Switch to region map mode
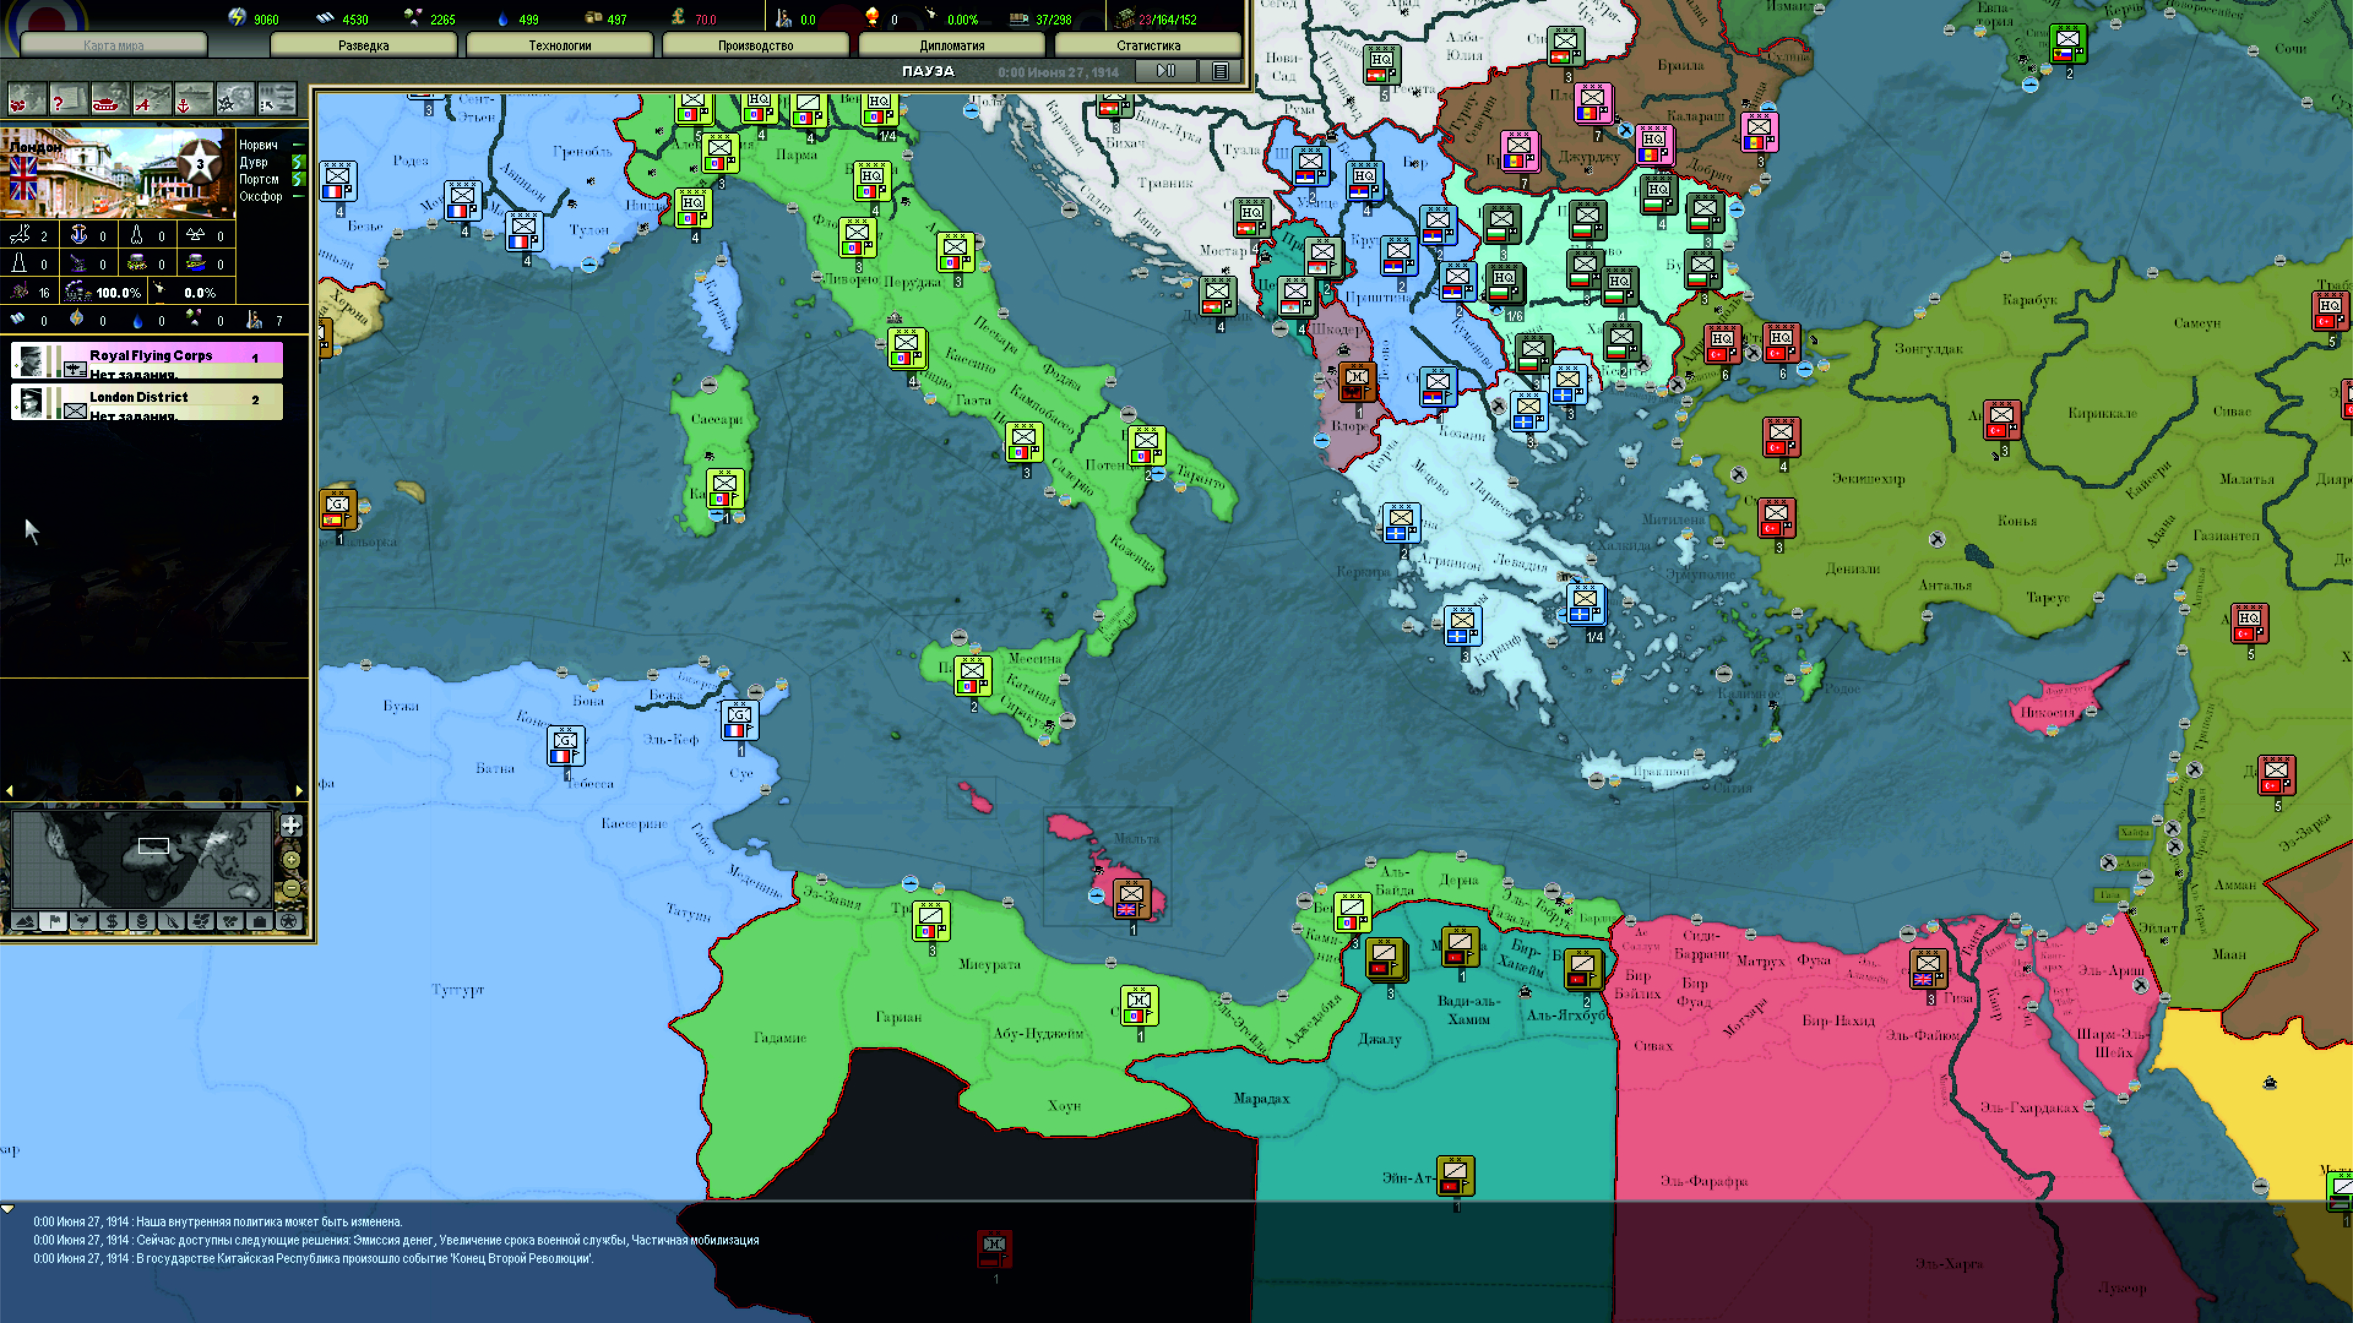The image size is (2353, 1323). (200, 921)
